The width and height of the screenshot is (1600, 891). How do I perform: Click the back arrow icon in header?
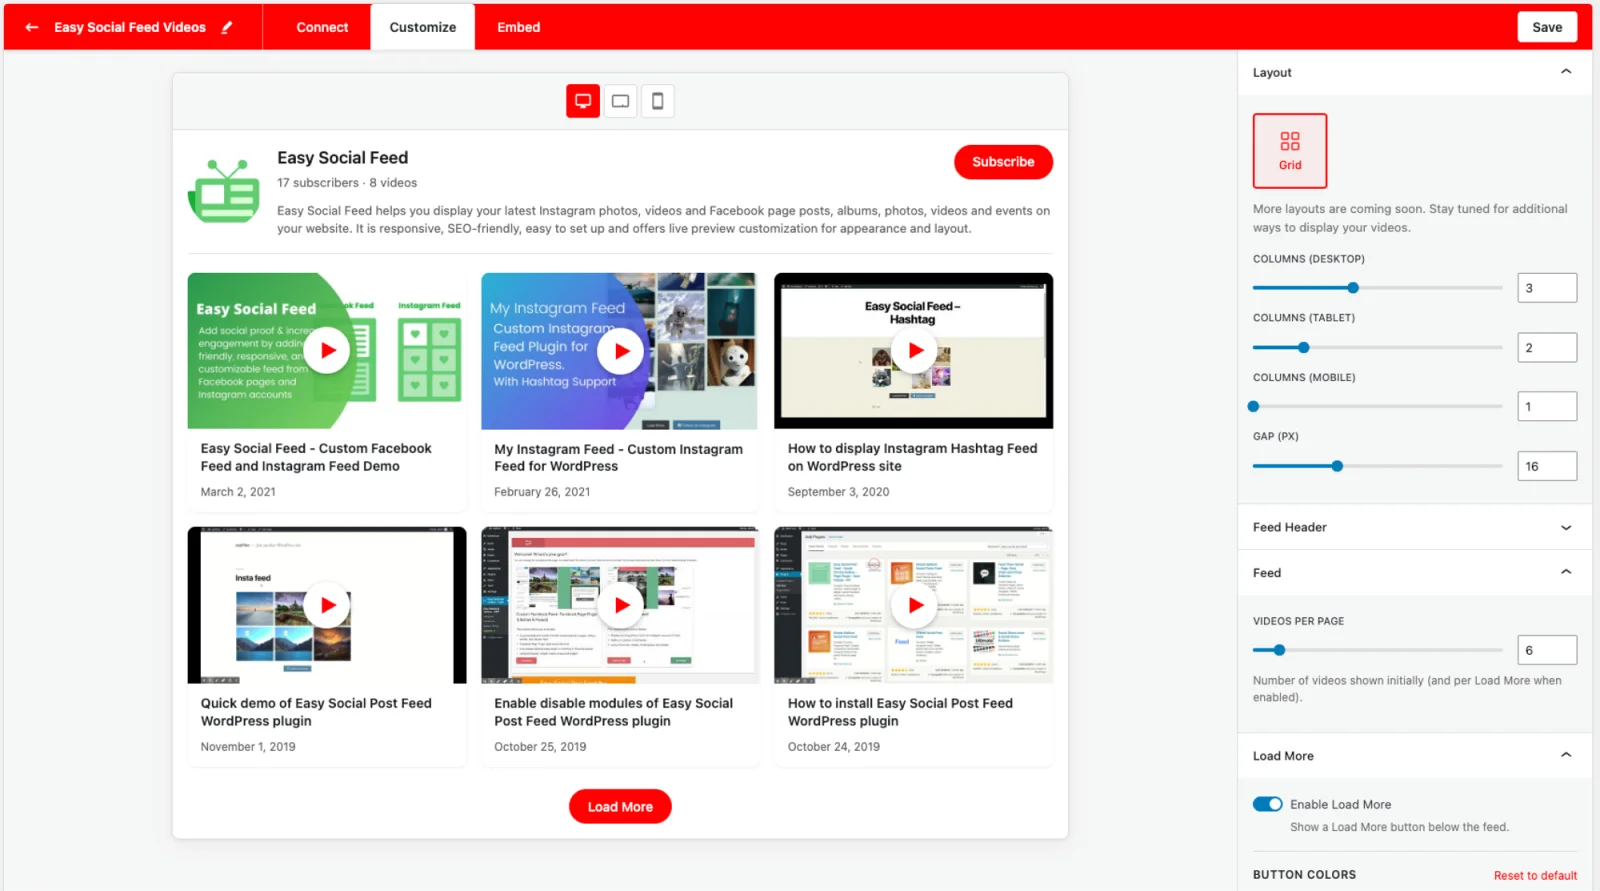(32, 27)
